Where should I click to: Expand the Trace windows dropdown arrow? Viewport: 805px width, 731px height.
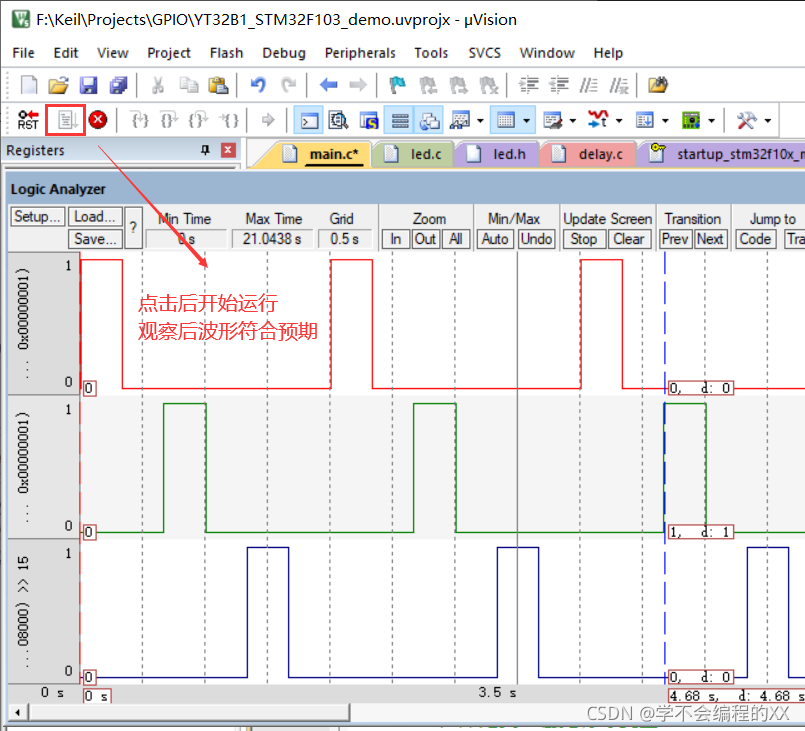pyautogui.click(x=665, y=121)
